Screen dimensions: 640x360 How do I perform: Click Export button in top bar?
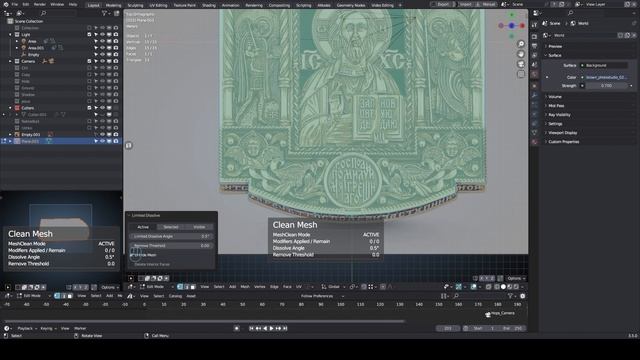tap(442, 4)
